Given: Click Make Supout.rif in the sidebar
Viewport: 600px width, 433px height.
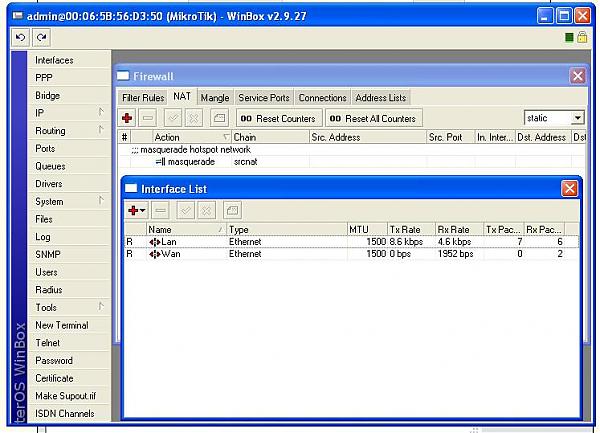Looking at the screenshot, I should (69, 396).
